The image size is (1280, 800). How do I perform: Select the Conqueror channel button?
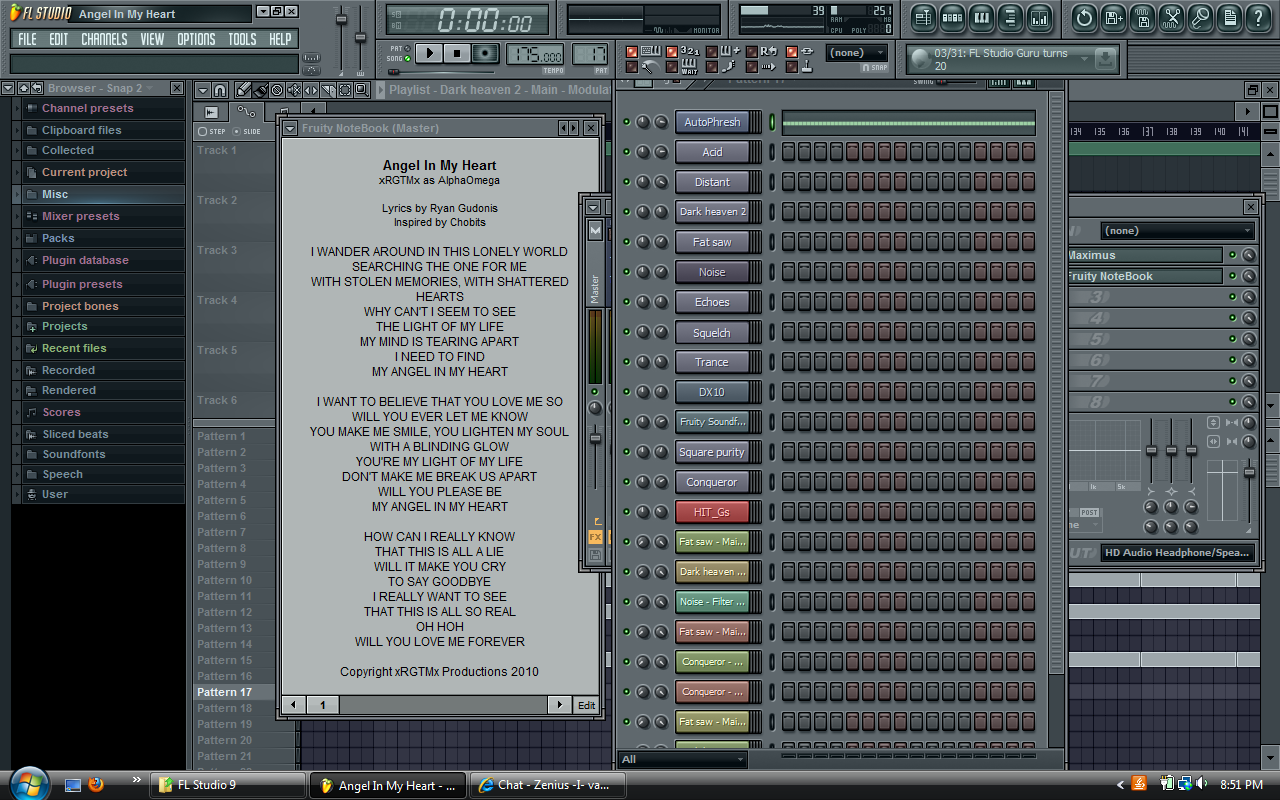point(712,482)
